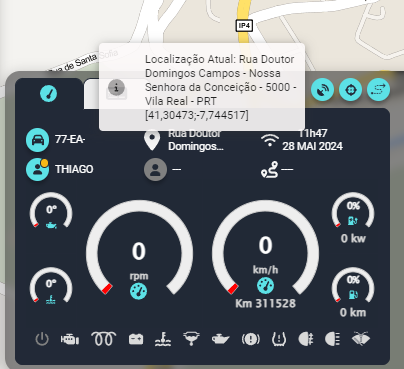Select the route waypoint icon
404x369 pixels.
point(270,170)
